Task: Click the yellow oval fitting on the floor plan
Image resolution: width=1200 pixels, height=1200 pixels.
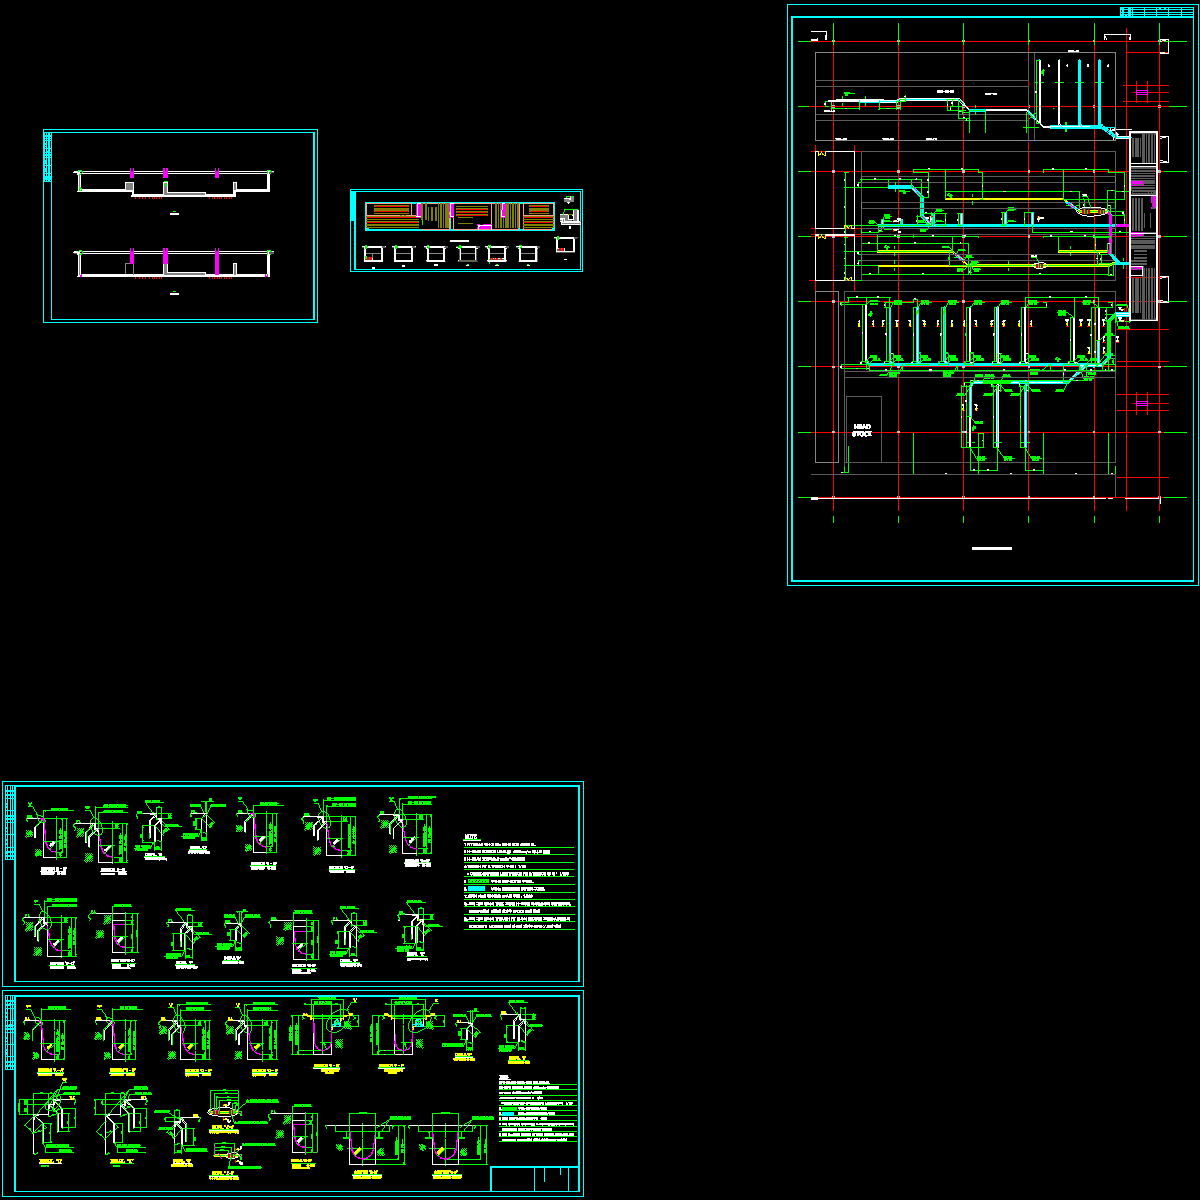Action: pos(1039,266)
